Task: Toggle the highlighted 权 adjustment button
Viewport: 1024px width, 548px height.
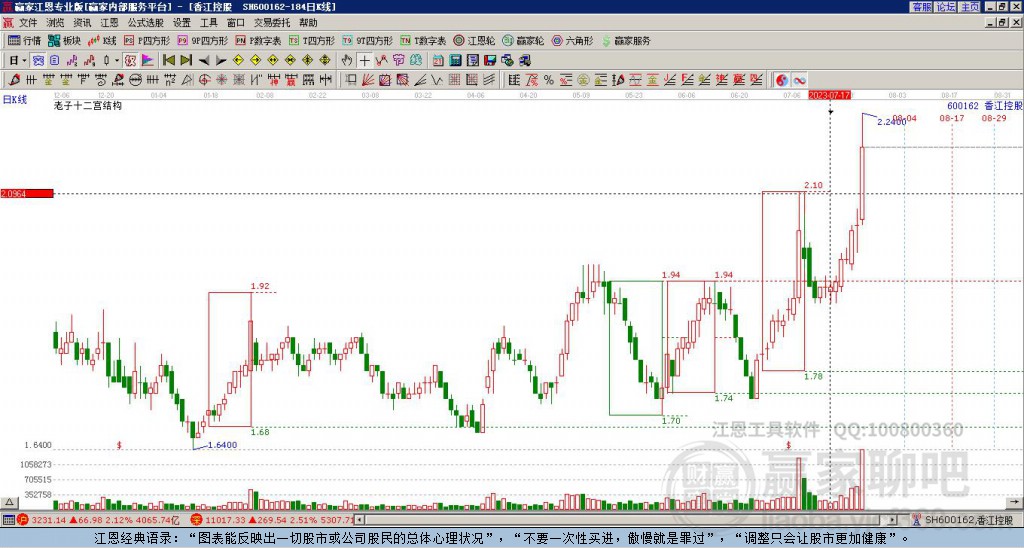Action: pyautogui.click(x=130, y=61)
